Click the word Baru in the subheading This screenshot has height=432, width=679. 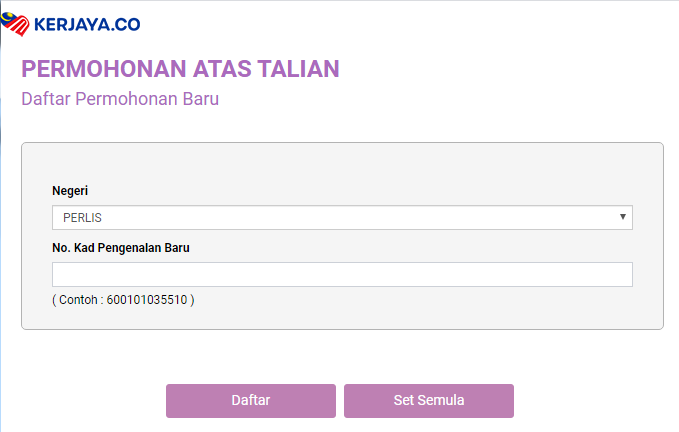[x=200, y=99]
